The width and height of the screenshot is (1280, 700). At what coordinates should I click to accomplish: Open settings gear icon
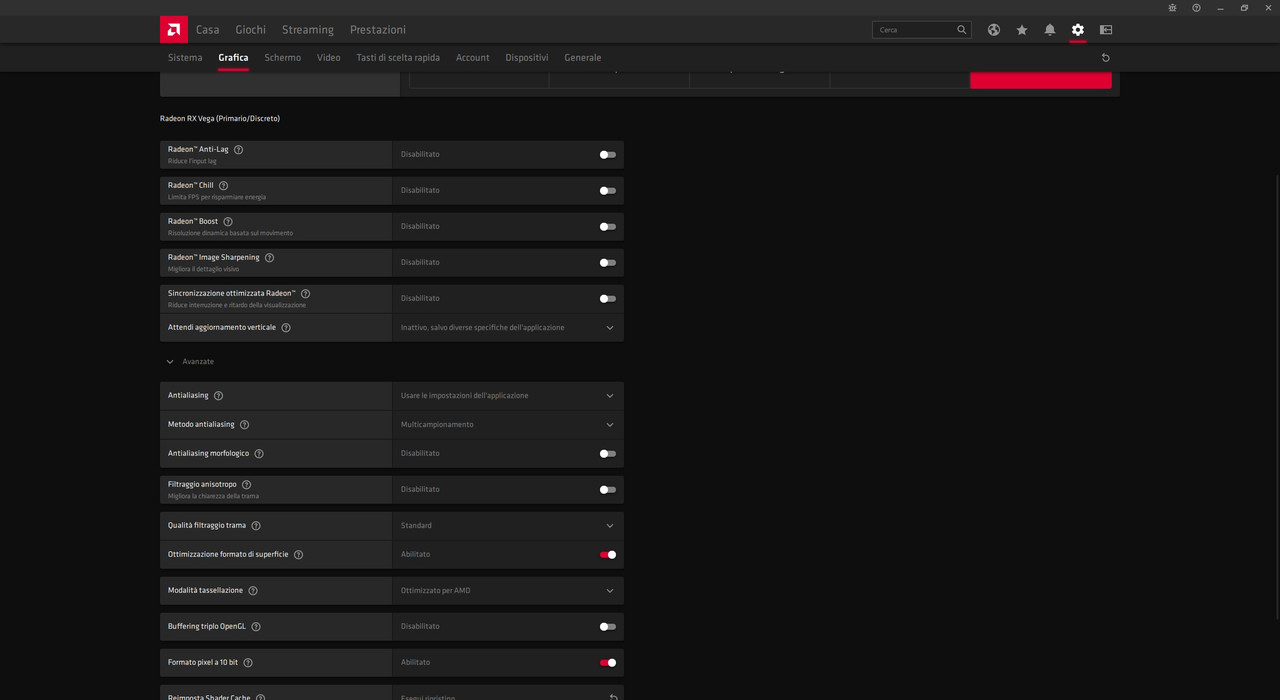1078,30
